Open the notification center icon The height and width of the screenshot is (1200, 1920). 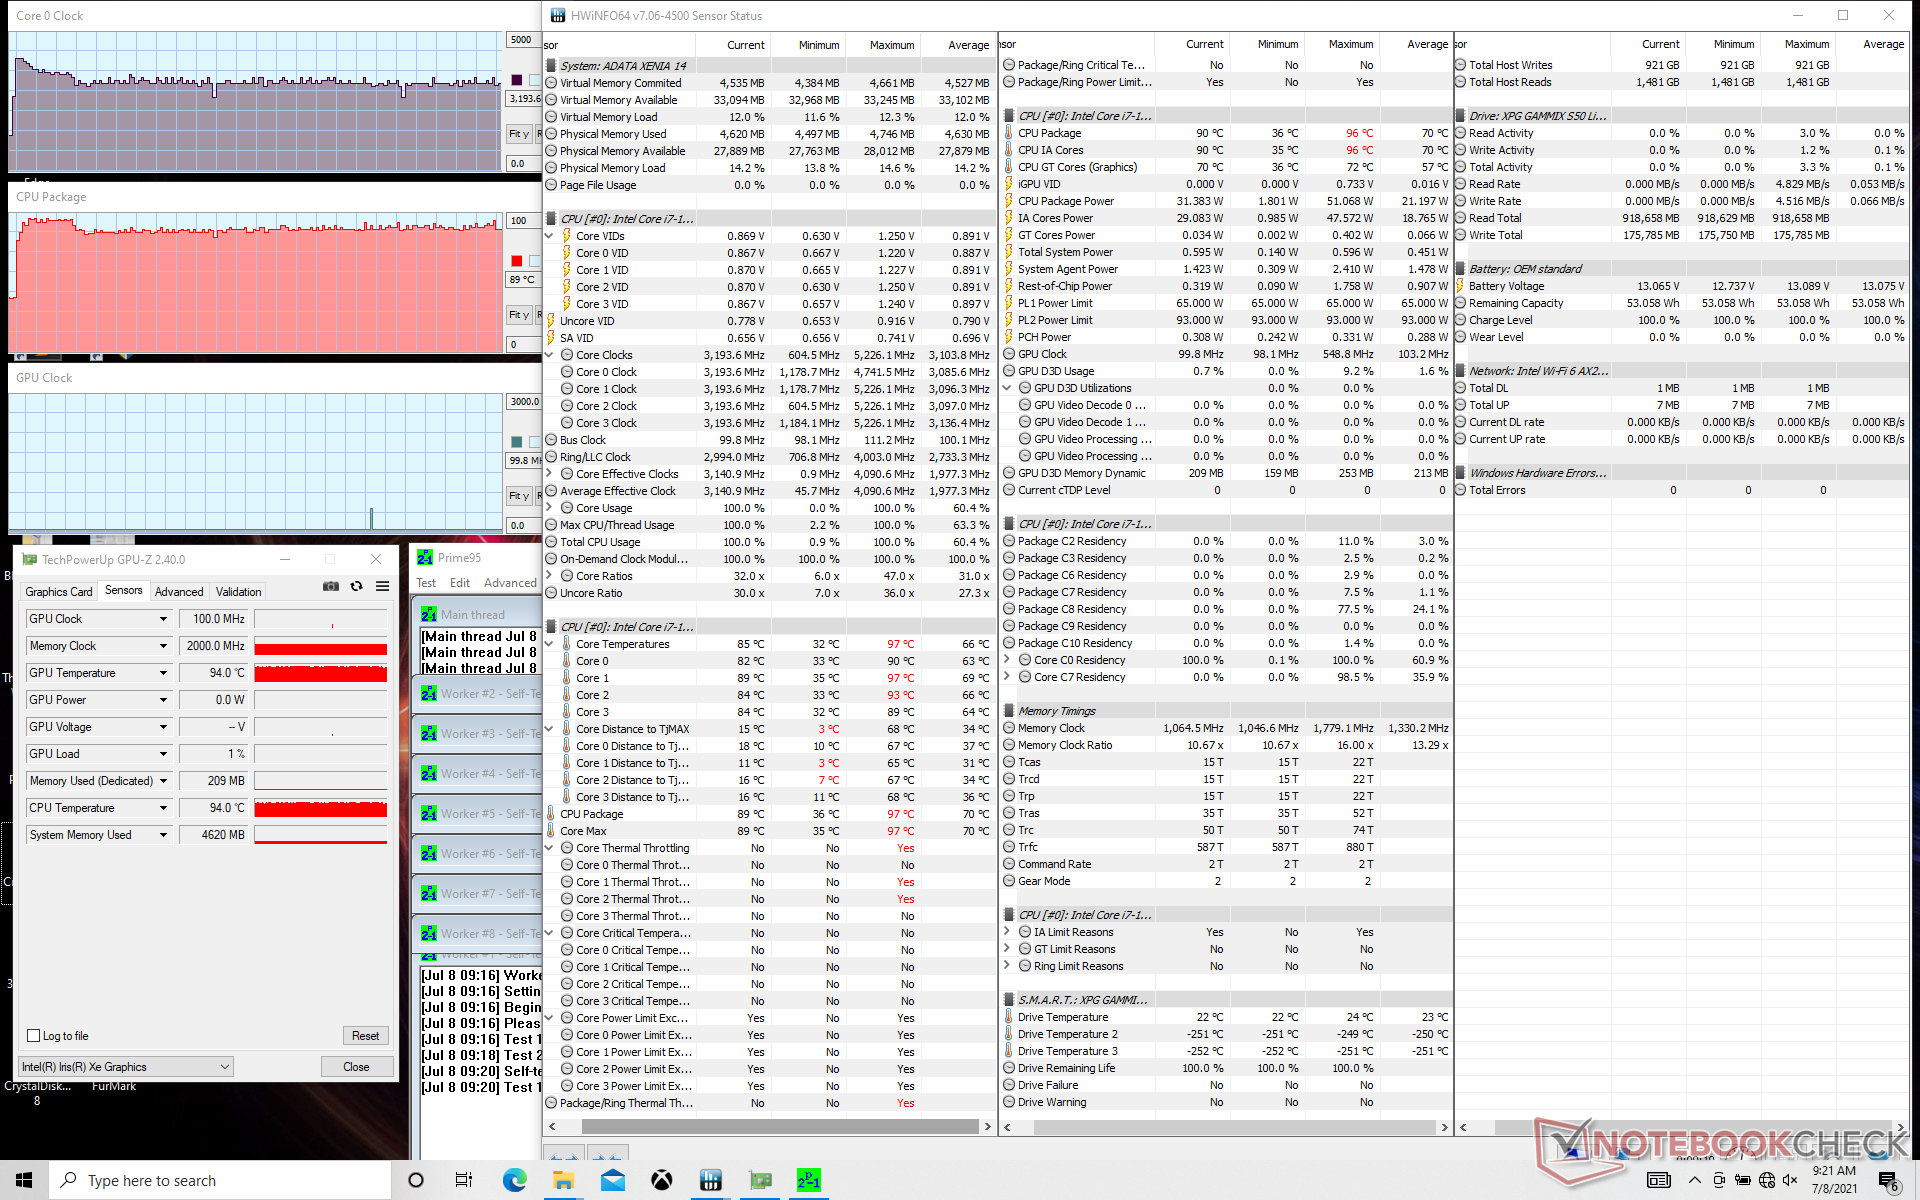coord(1888,1181)
